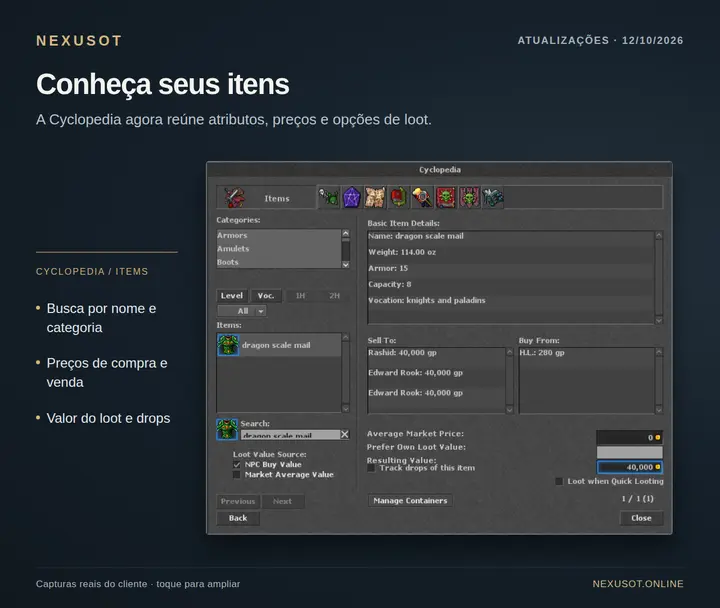Click Vocation: knights and paladins row

click(511, 300)
